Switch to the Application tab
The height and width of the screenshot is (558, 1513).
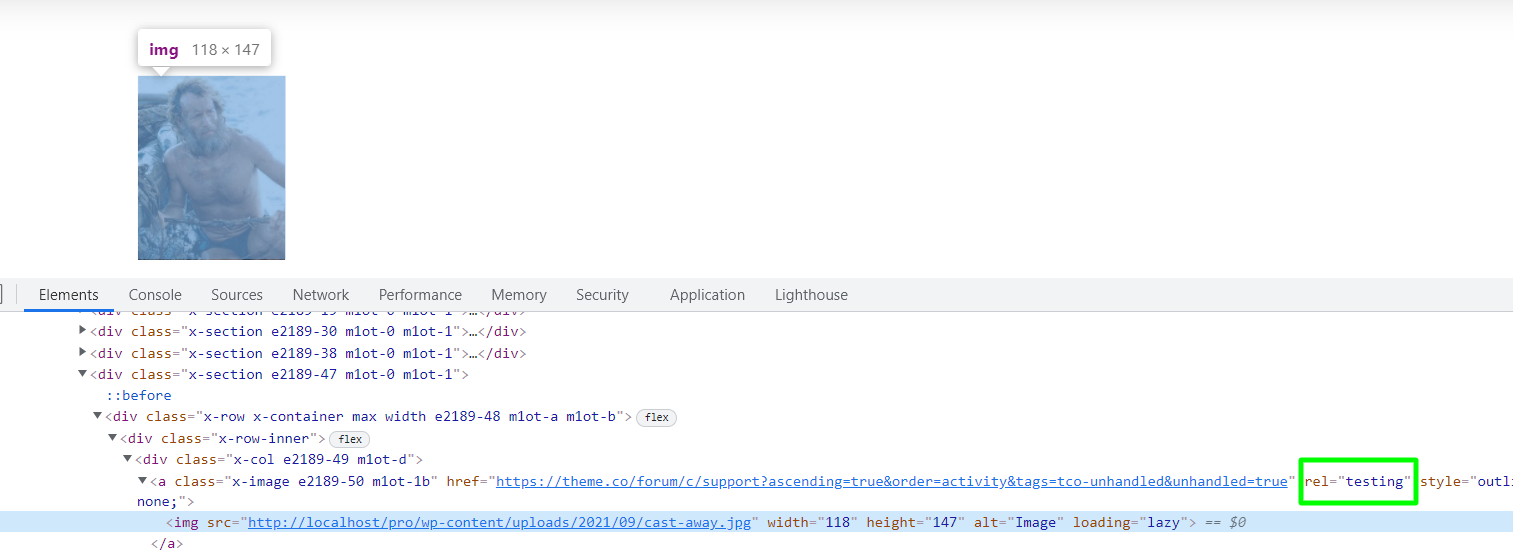tap(707, 295)
